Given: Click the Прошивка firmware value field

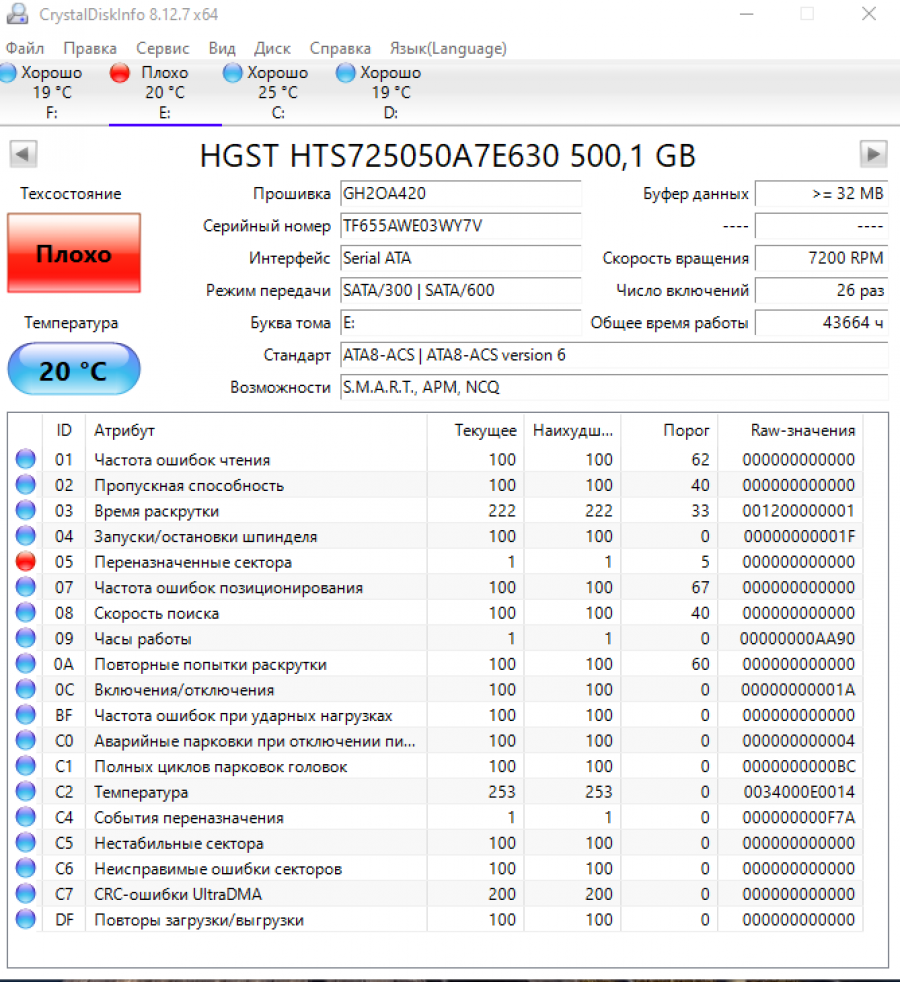Looking at the screenshot, I should click(460, 193).
